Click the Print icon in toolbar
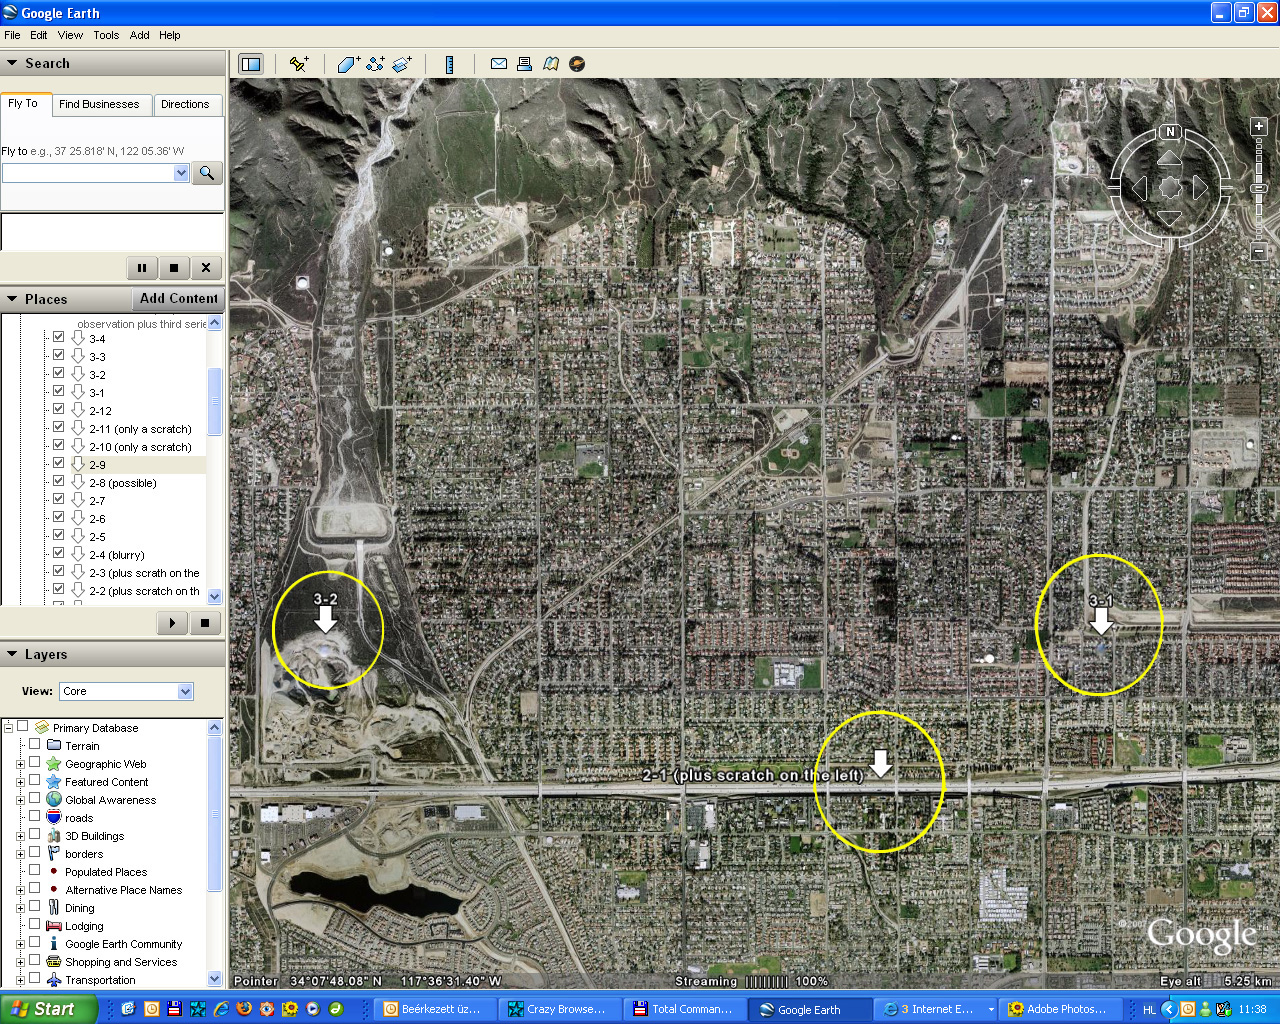The image size is (1280, 1024). pos(524,64)
